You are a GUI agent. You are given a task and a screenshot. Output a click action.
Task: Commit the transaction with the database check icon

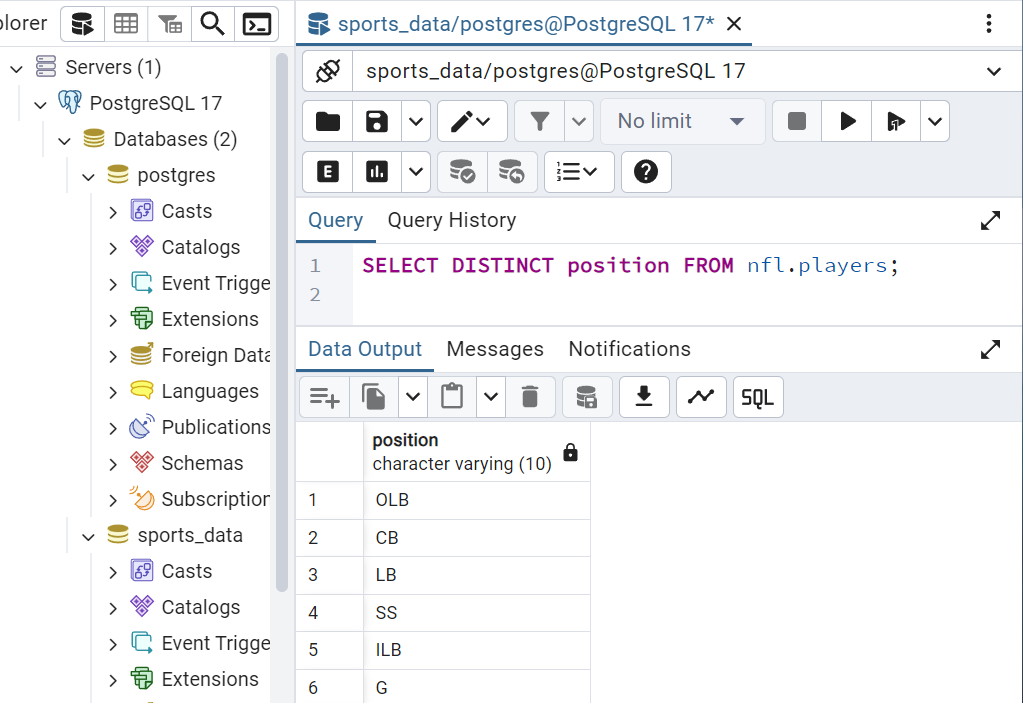(x=463, y=172)
